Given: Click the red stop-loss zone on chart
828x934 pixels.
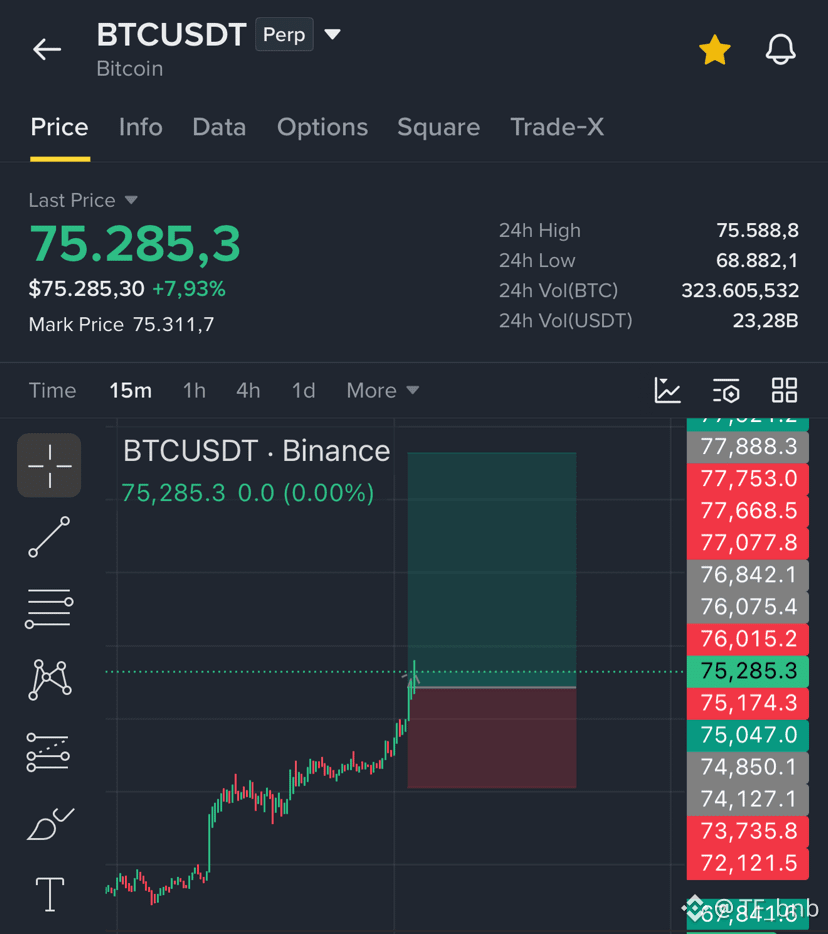Looking at the screenshot, I should [x=492, y=738].
